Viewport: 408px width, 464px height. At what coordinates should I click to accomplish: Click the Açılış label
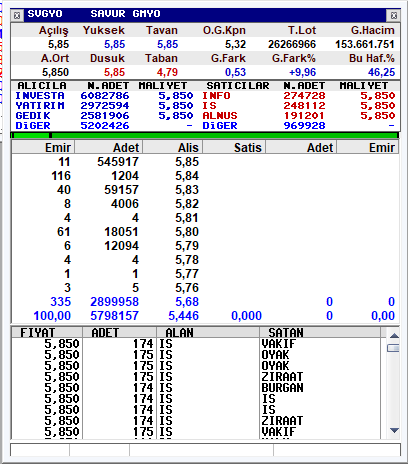pos(53,31)
